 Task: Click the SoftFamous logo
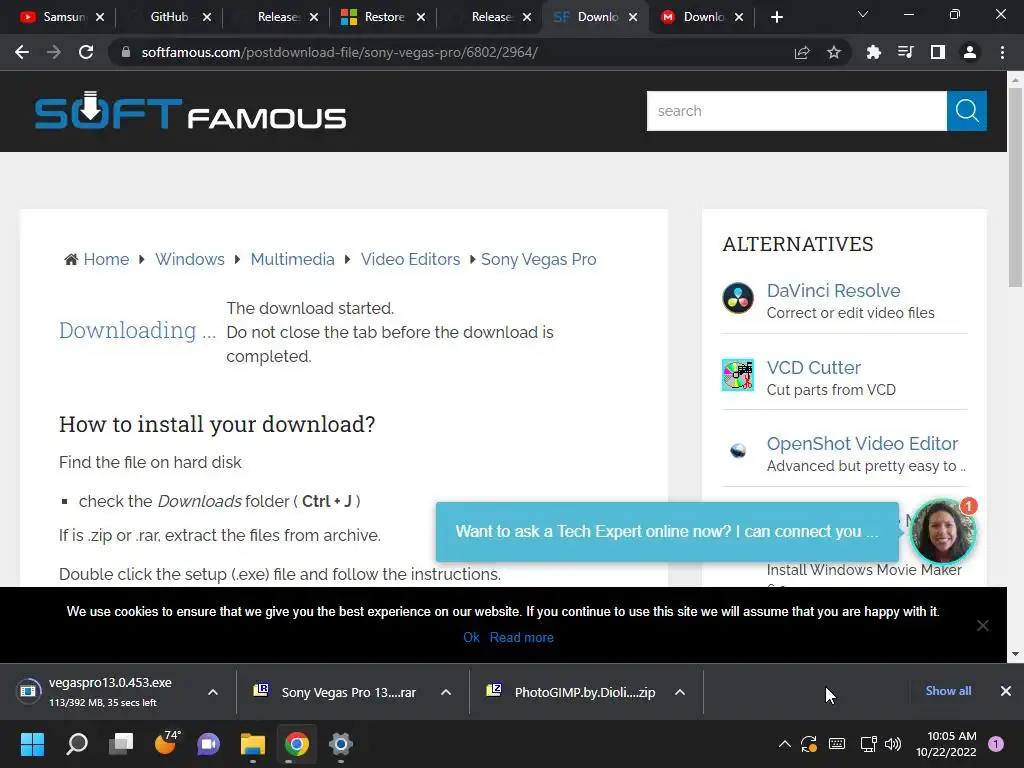tap(190, 112)
